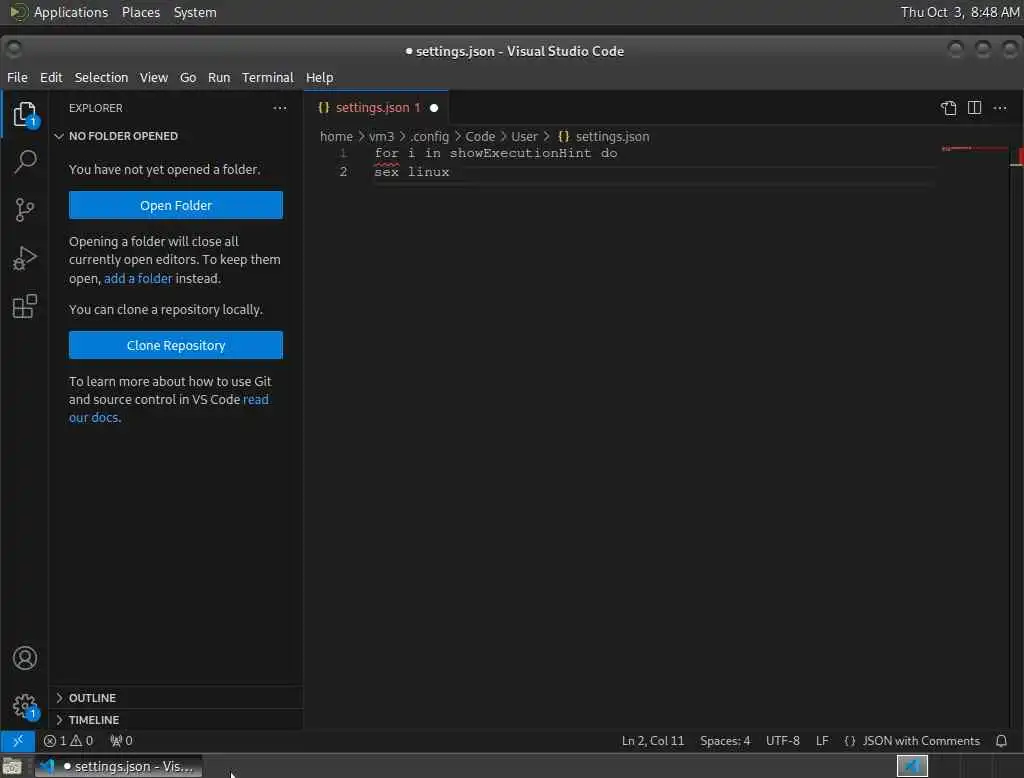Screen dimensions: 1024x778
Task: Click the settings.json taskbar window button
Action: coord(120,766)
